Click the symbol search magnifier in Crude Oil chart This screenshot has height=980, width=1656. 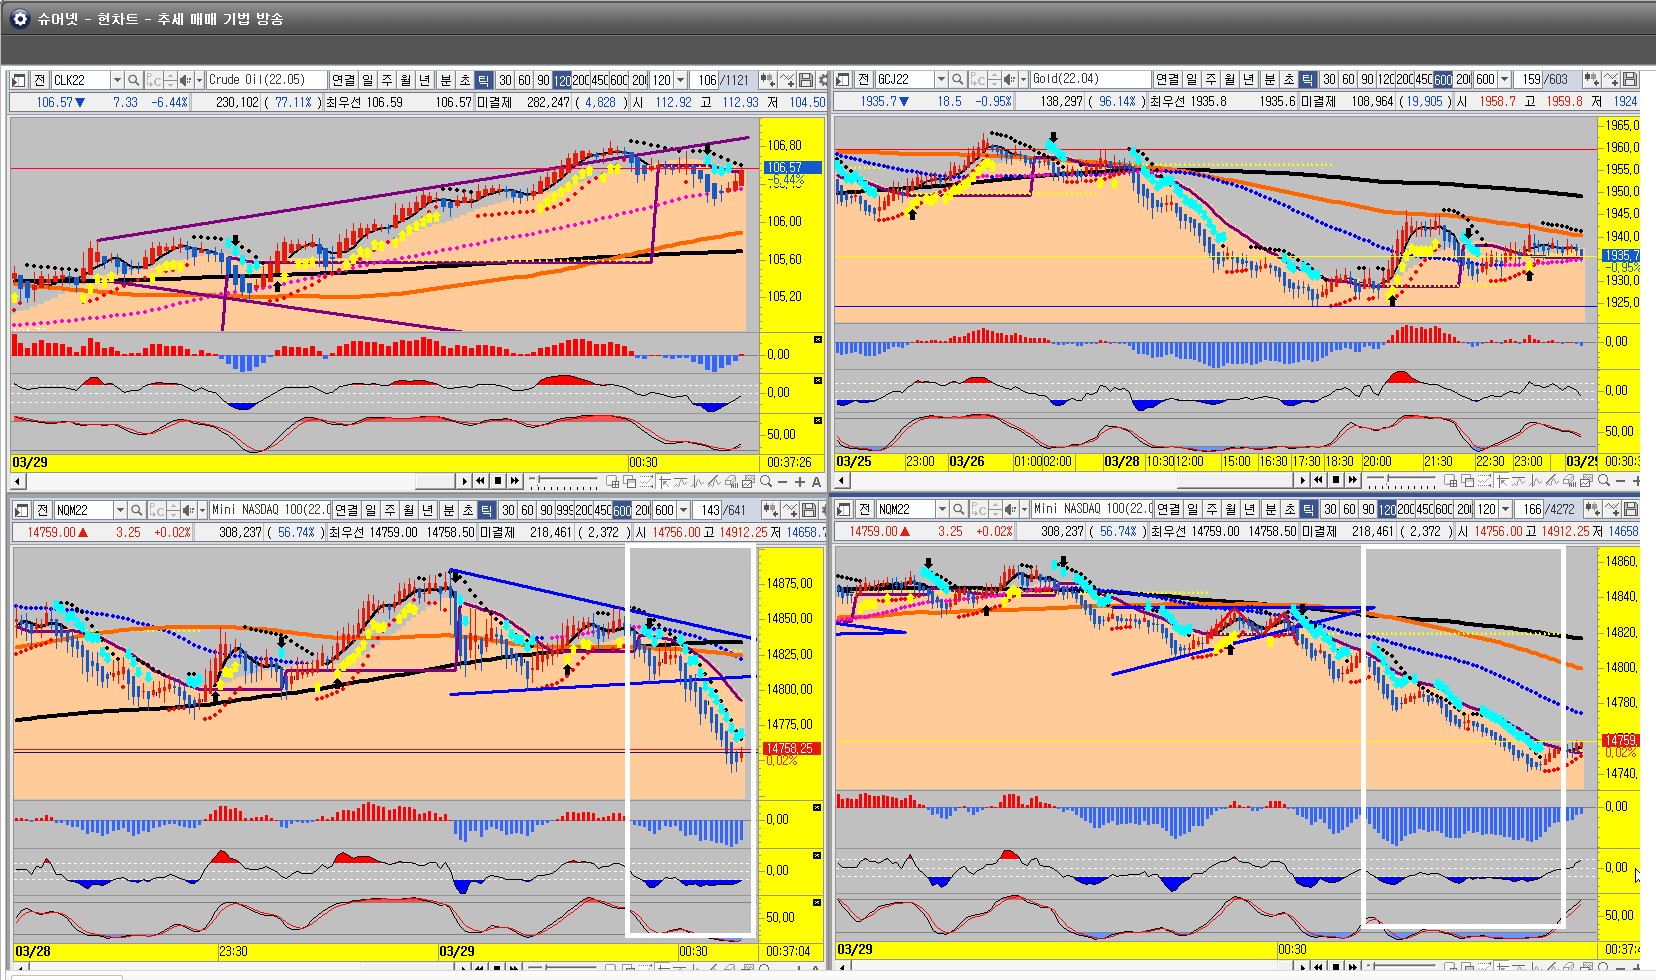pyautogui.click(x=134, y=80)
